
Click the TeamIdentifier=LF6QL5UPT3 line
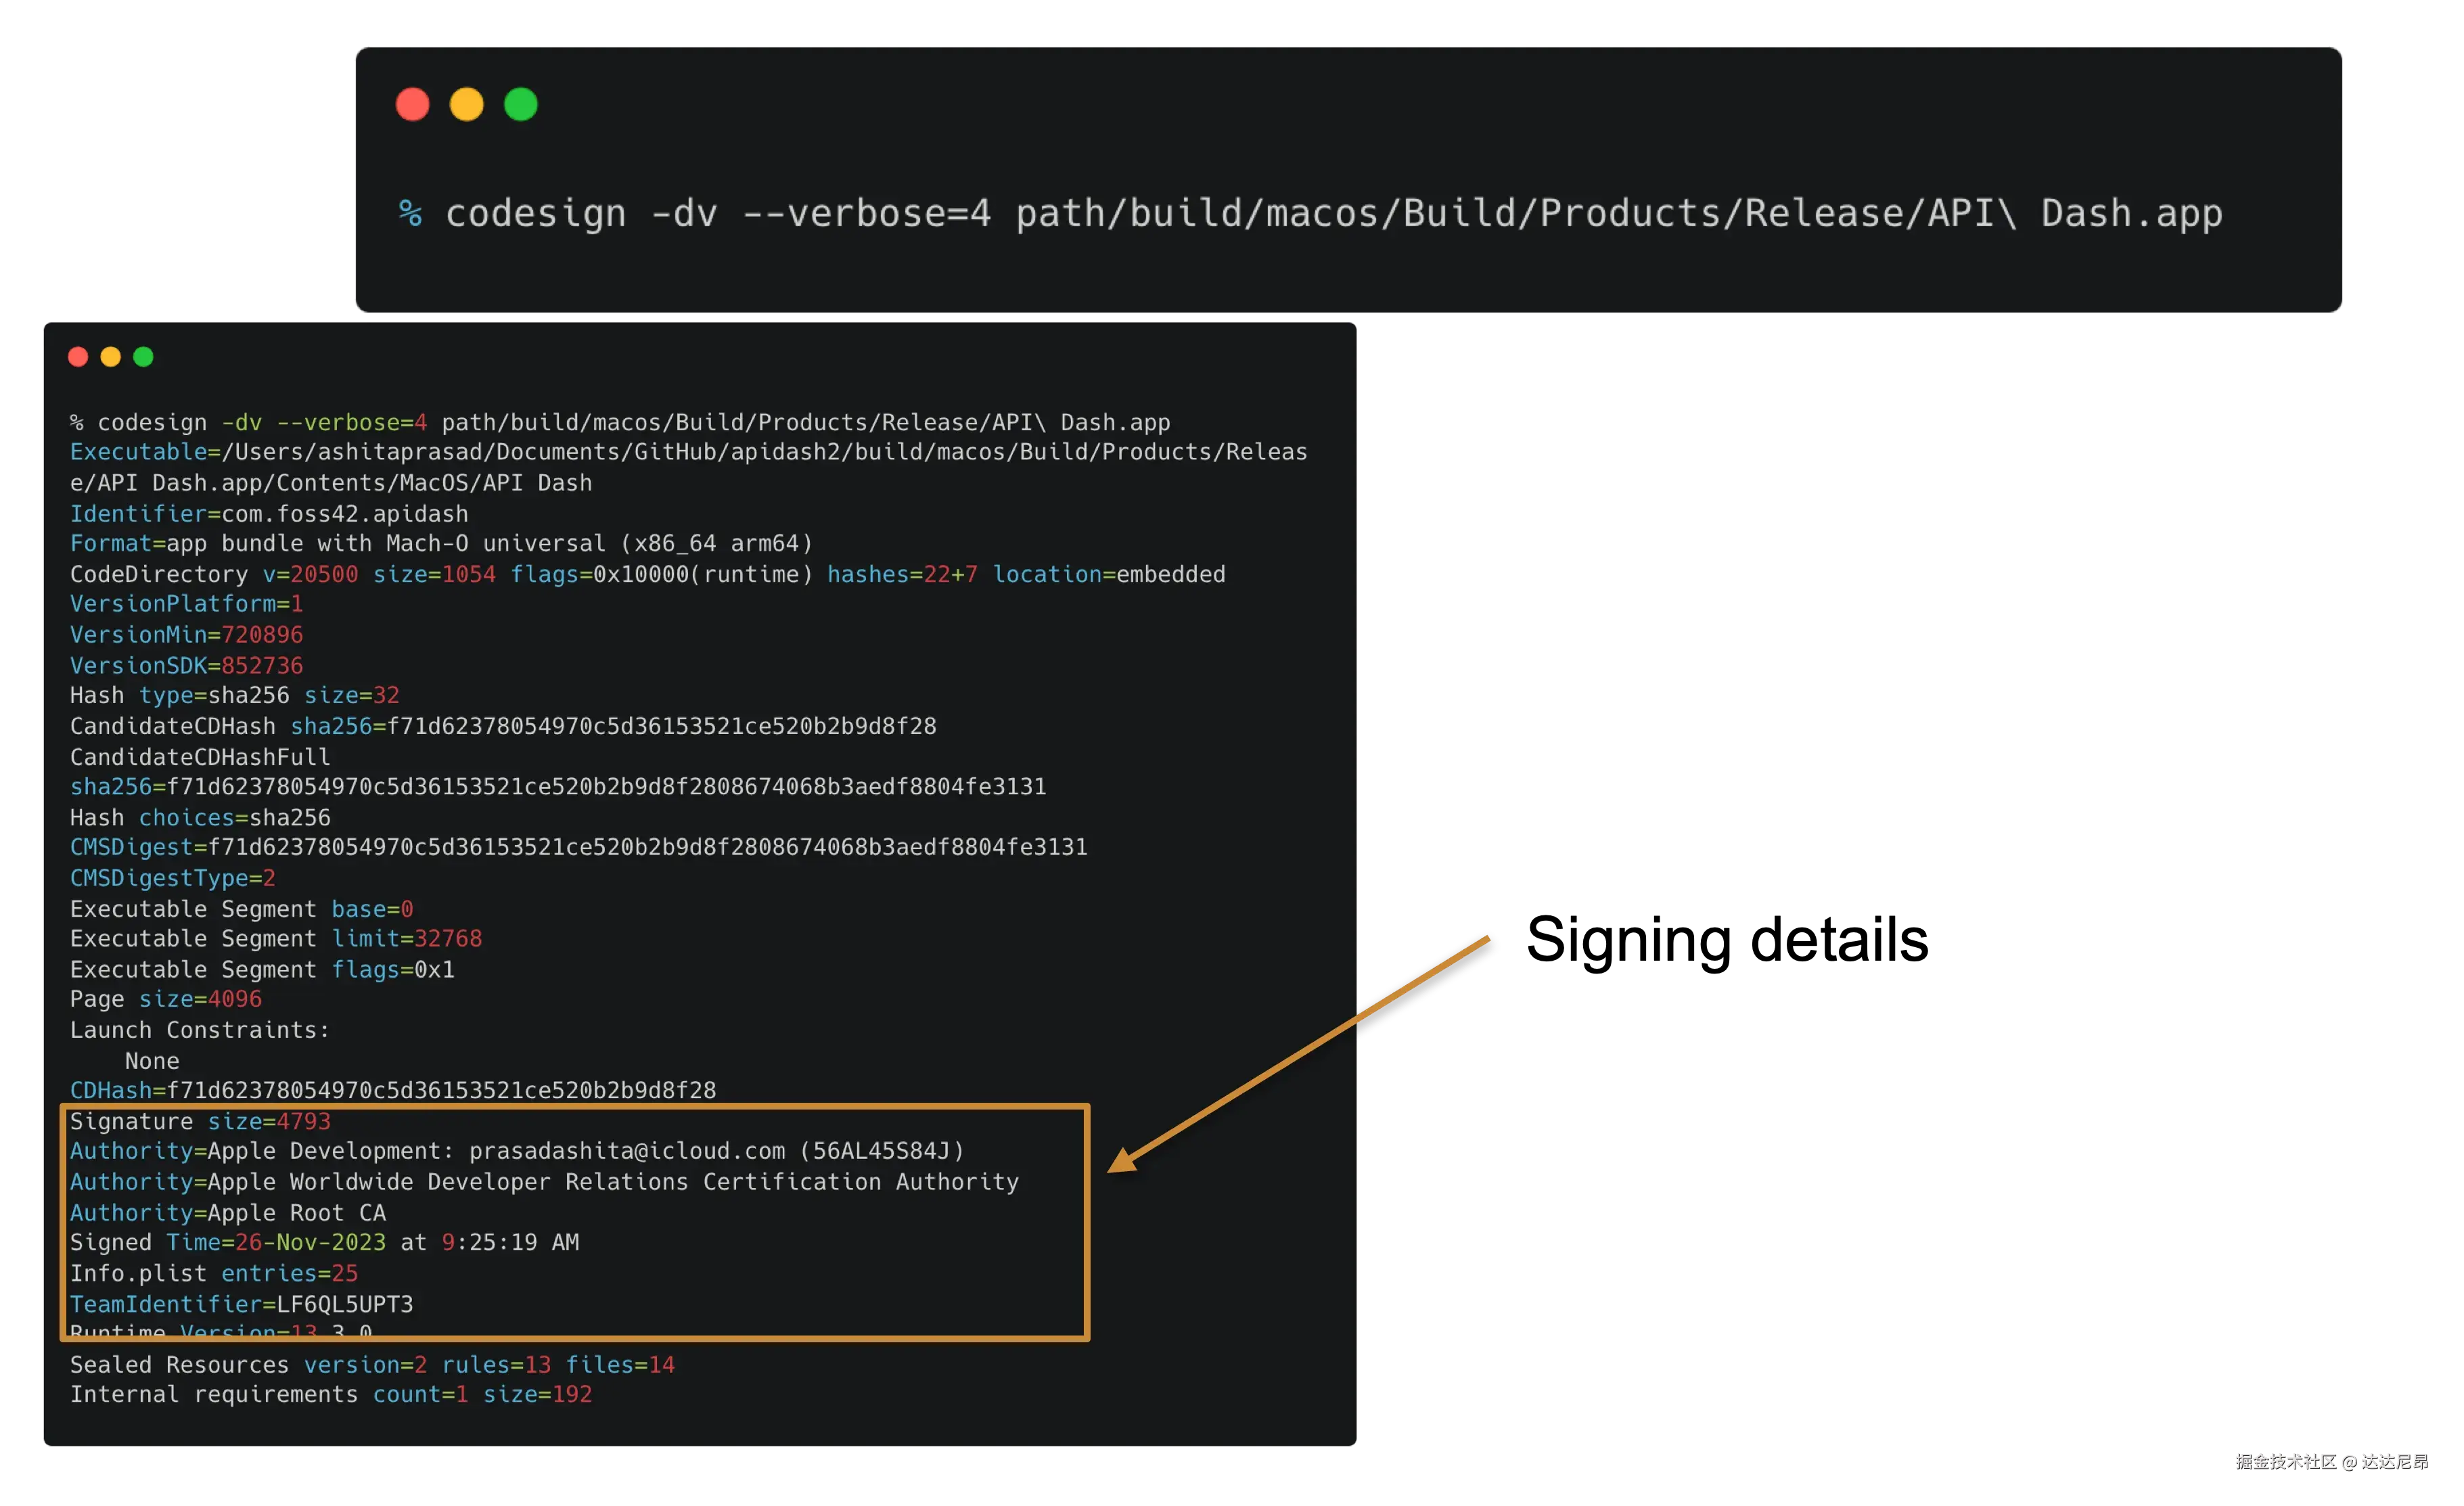[241, 1304]
